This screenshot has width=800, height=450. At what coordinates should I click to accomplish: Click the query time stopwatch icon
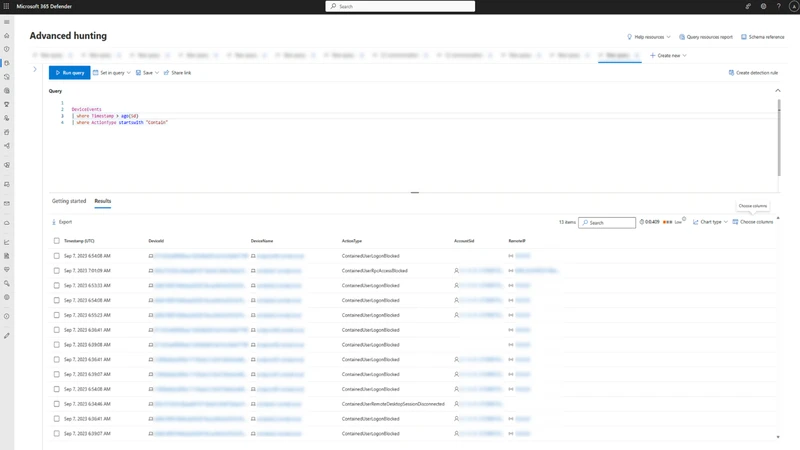(642, 222)
